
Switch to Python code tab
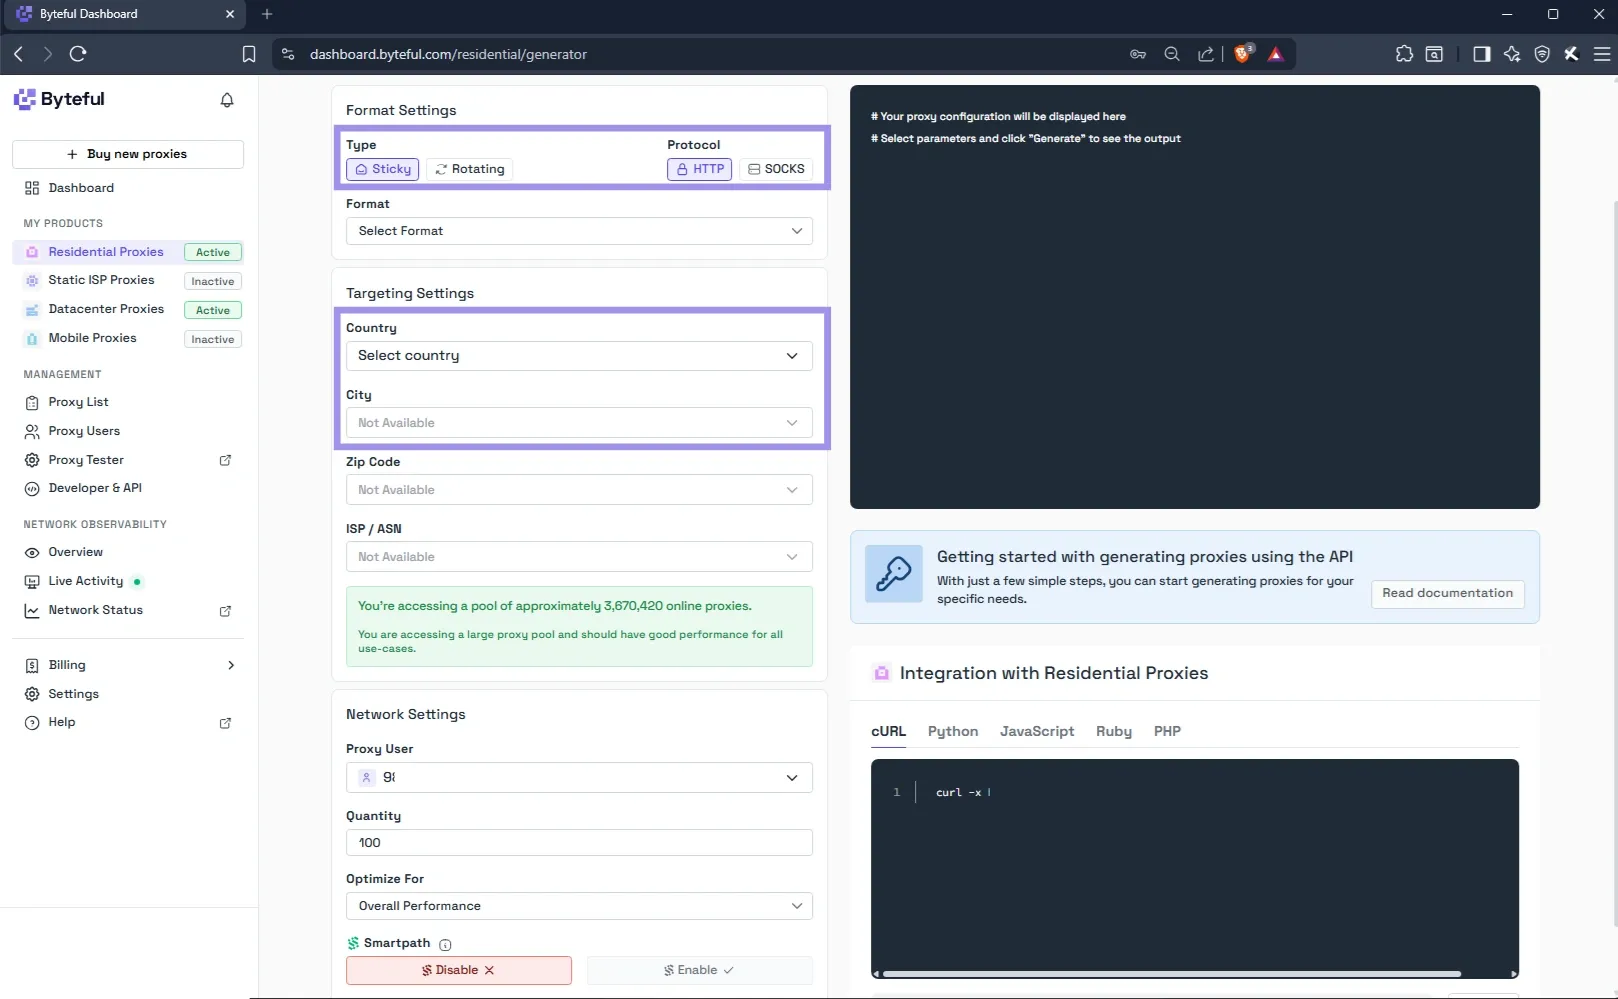pyautogui.click(x=953, y=731)
